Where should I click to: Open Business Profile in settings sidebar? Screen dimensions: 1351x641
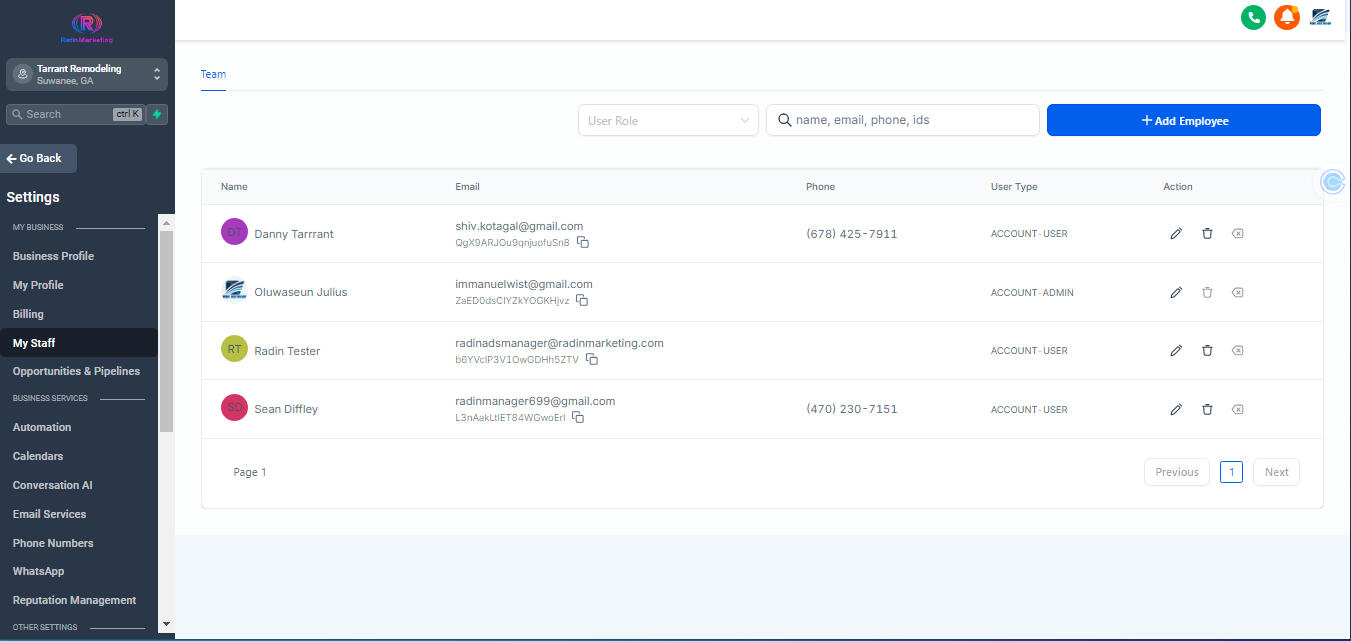point(53,256)
